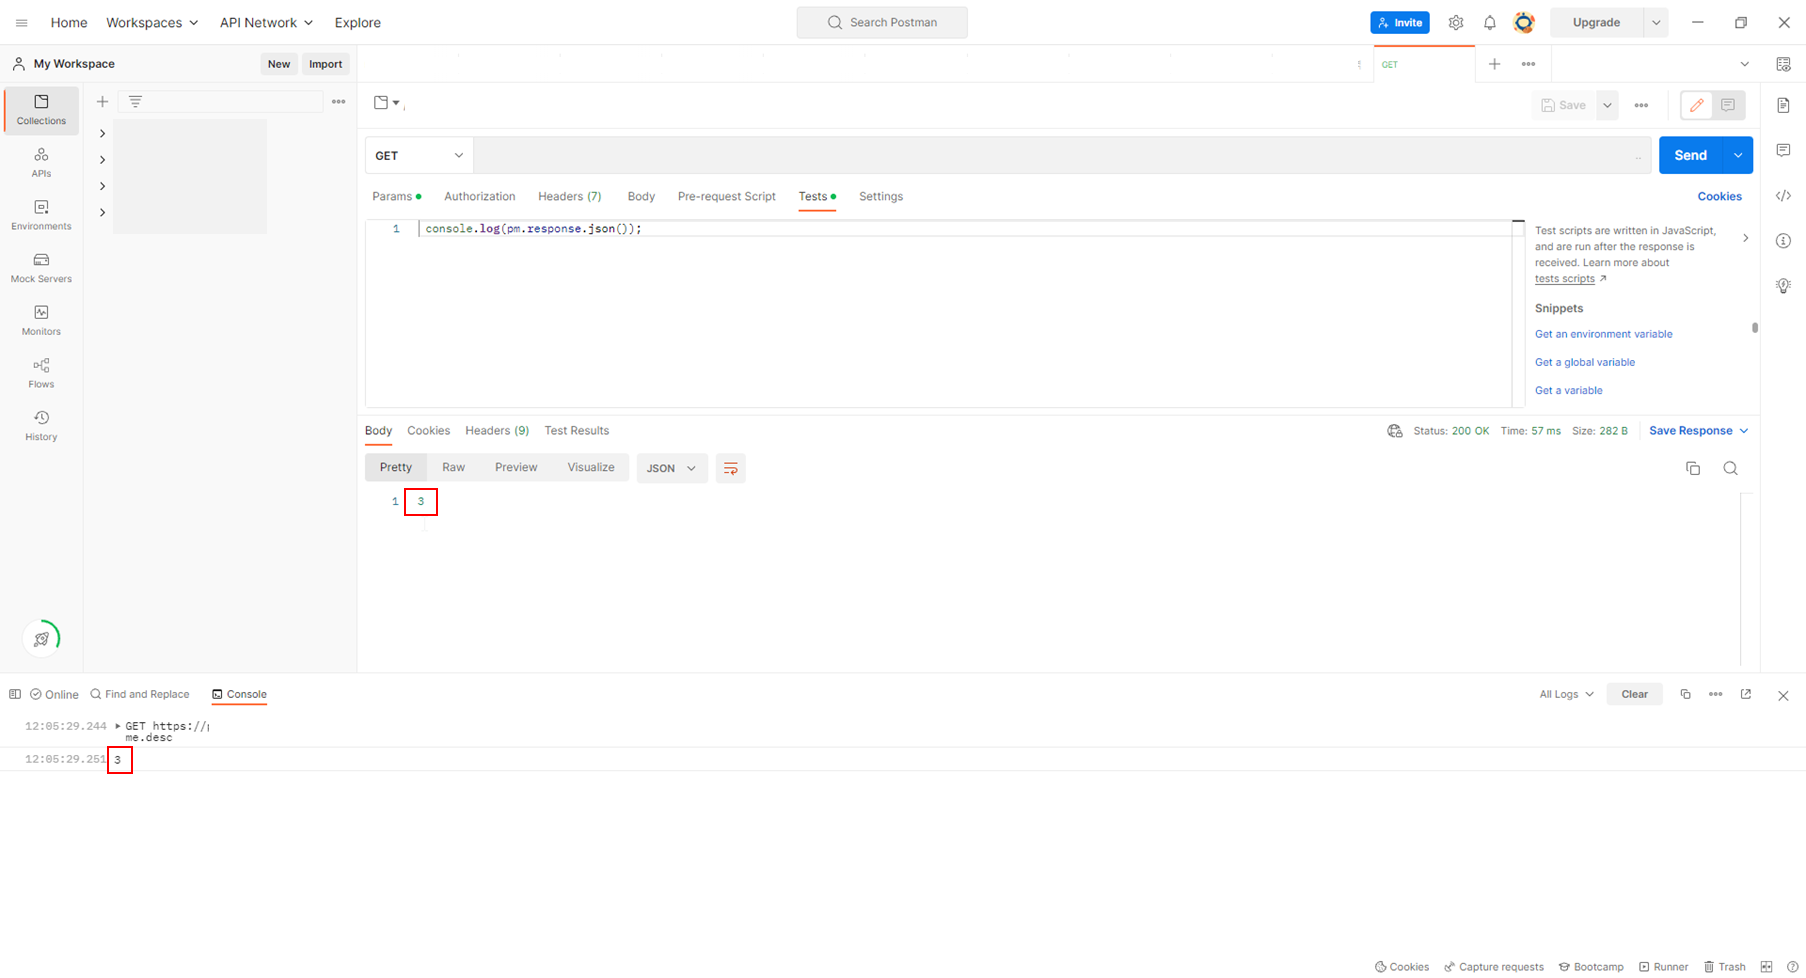Search within the response body
Viewport: 1806px width, 978px height.
[x=1730, y=468]
